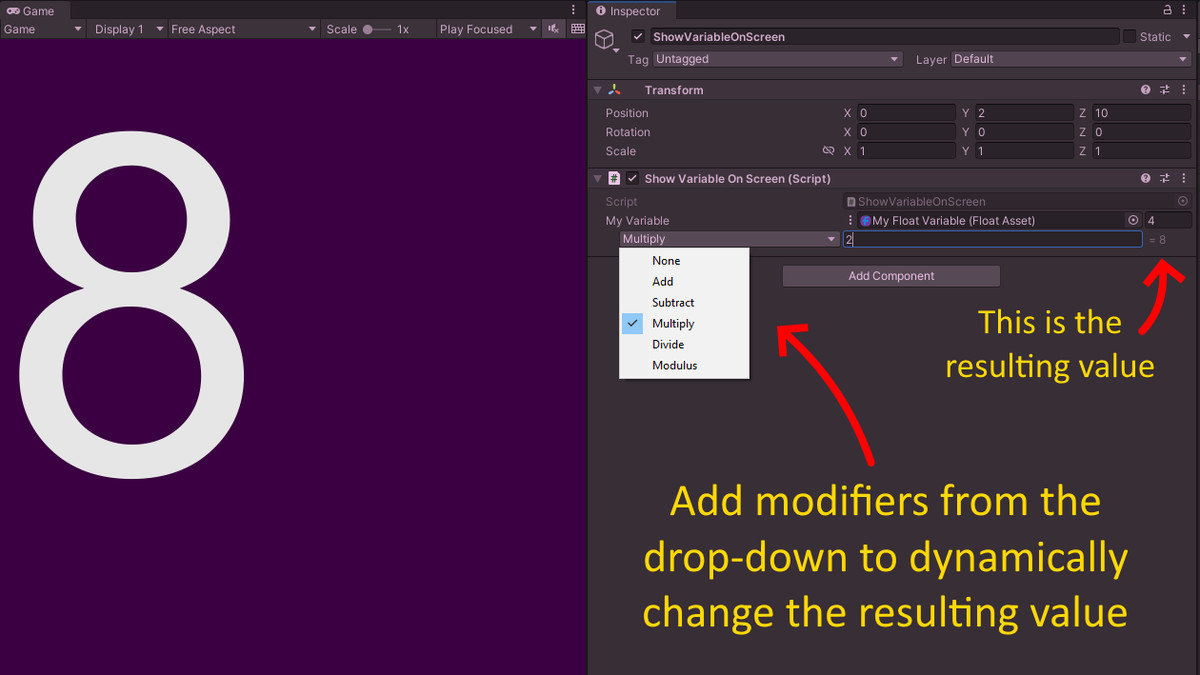Click the modifier value field containing 2
The image size is (1200, 675).
tap(992, 239)
